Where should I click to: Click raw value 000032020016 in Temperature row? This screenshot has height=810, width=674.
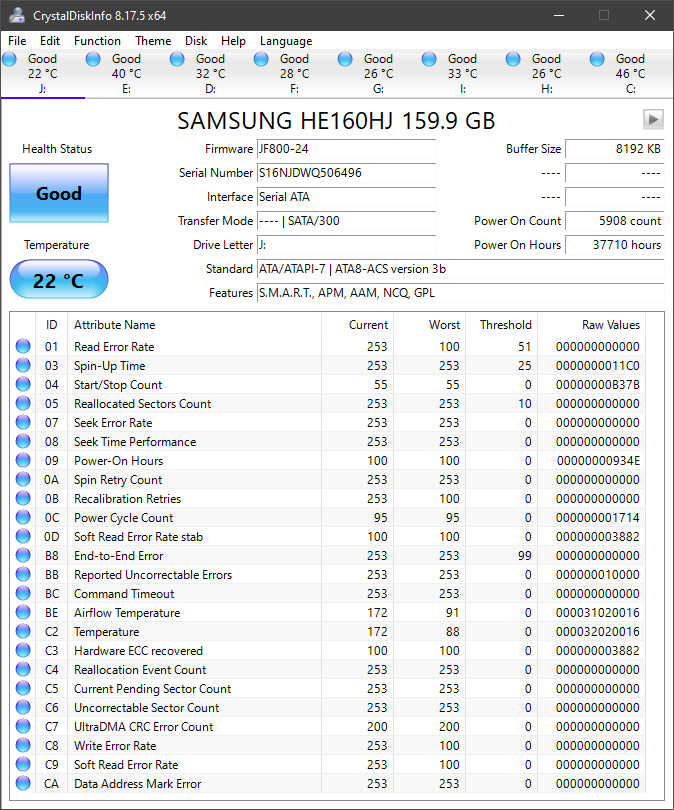(x=598, y=632)
